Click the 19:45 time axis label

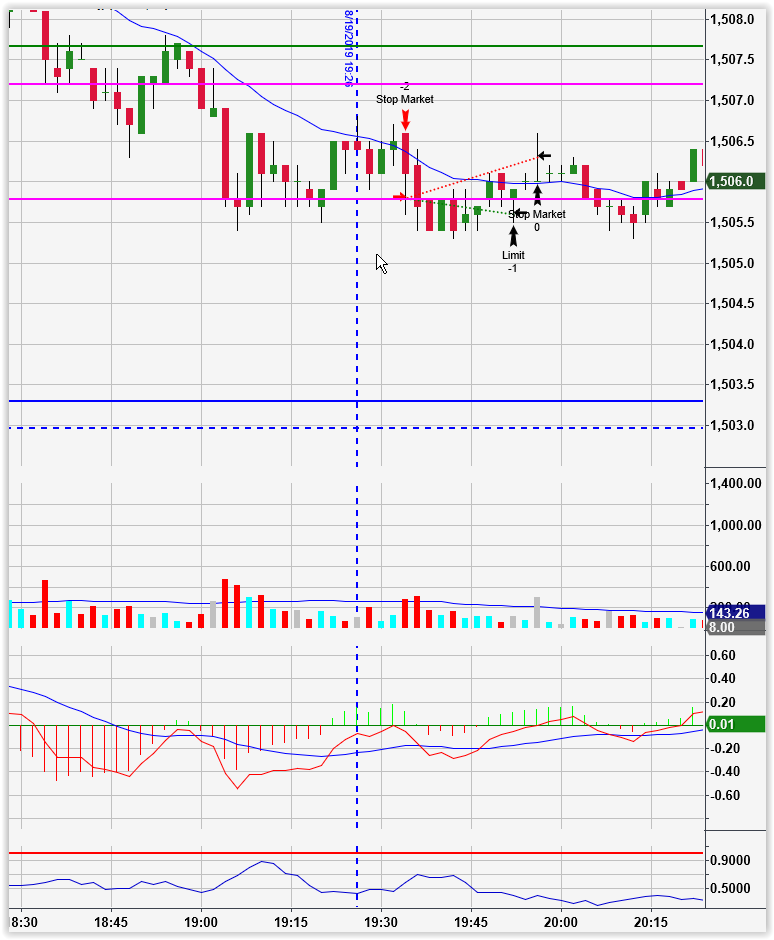point(471,921)
